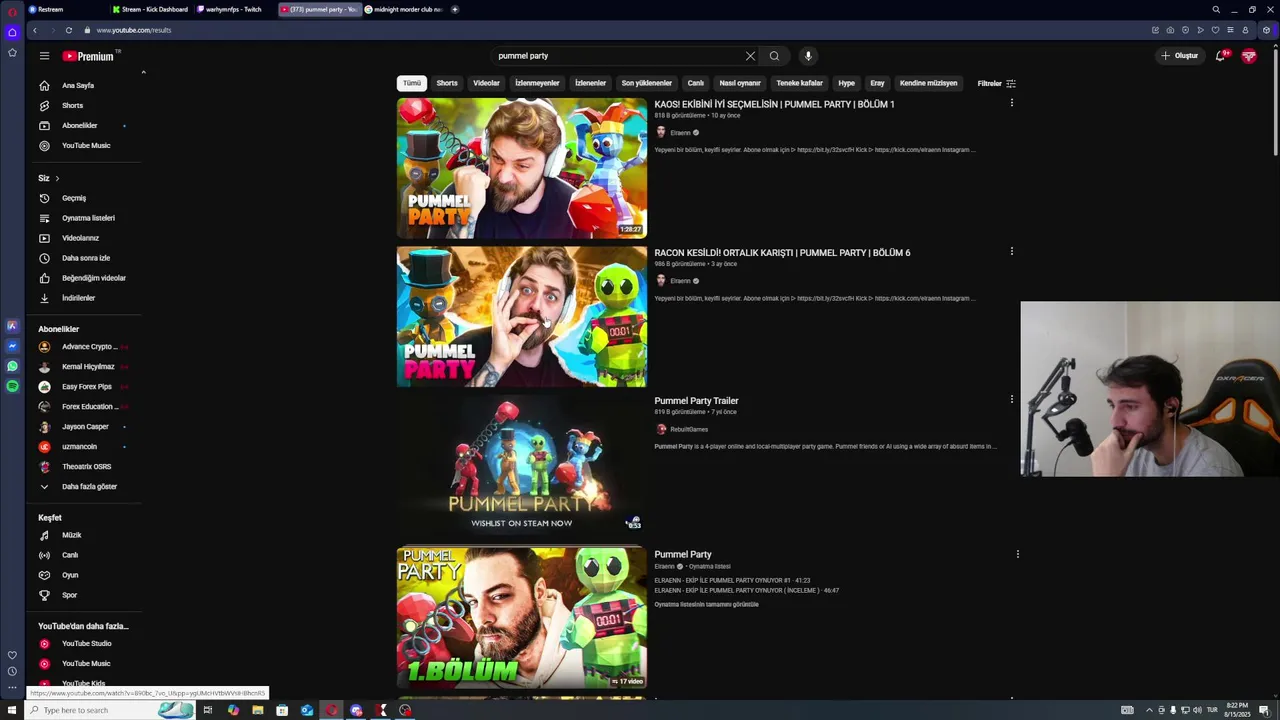Open more options for Pummel Party playlist
This screenshot has width=1280, height=720.
(1018, 554)
